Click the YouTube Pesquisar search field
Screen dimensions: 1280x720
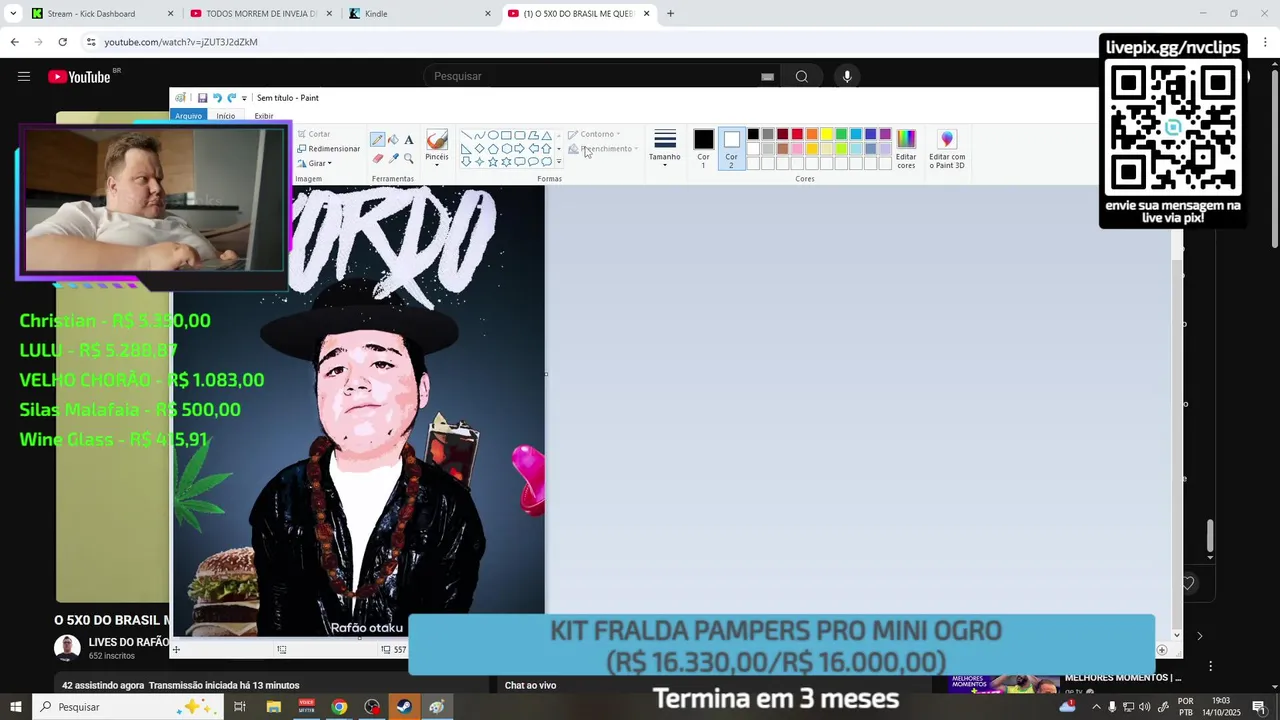(x=600, y=77)
